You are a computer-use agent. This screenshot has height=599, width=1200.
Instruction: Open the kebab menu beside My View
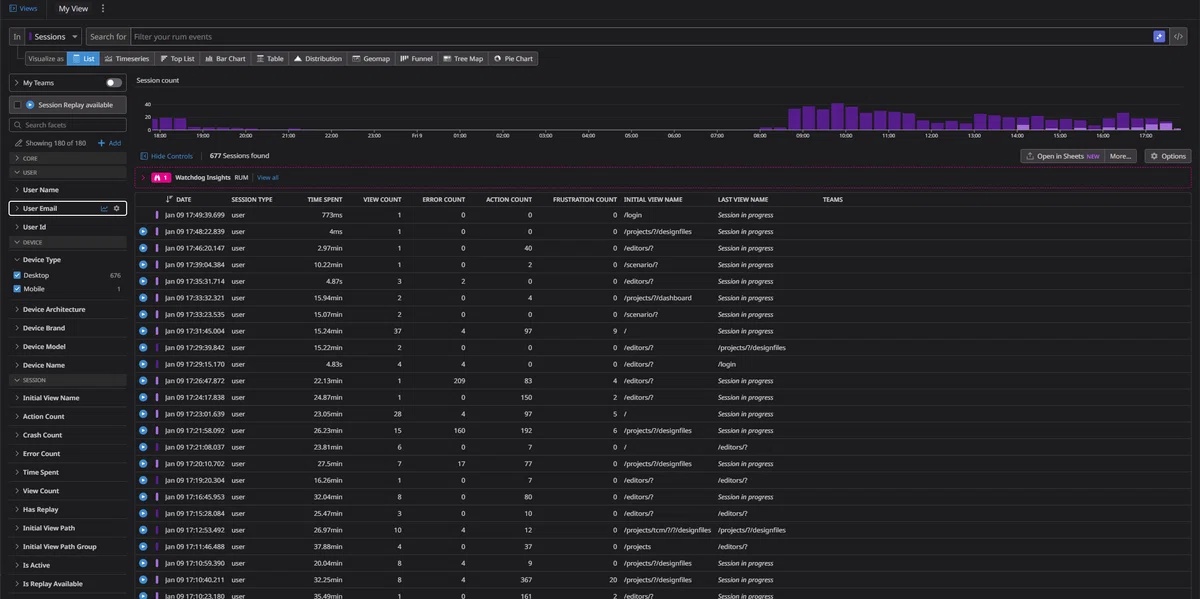point(103,8)
